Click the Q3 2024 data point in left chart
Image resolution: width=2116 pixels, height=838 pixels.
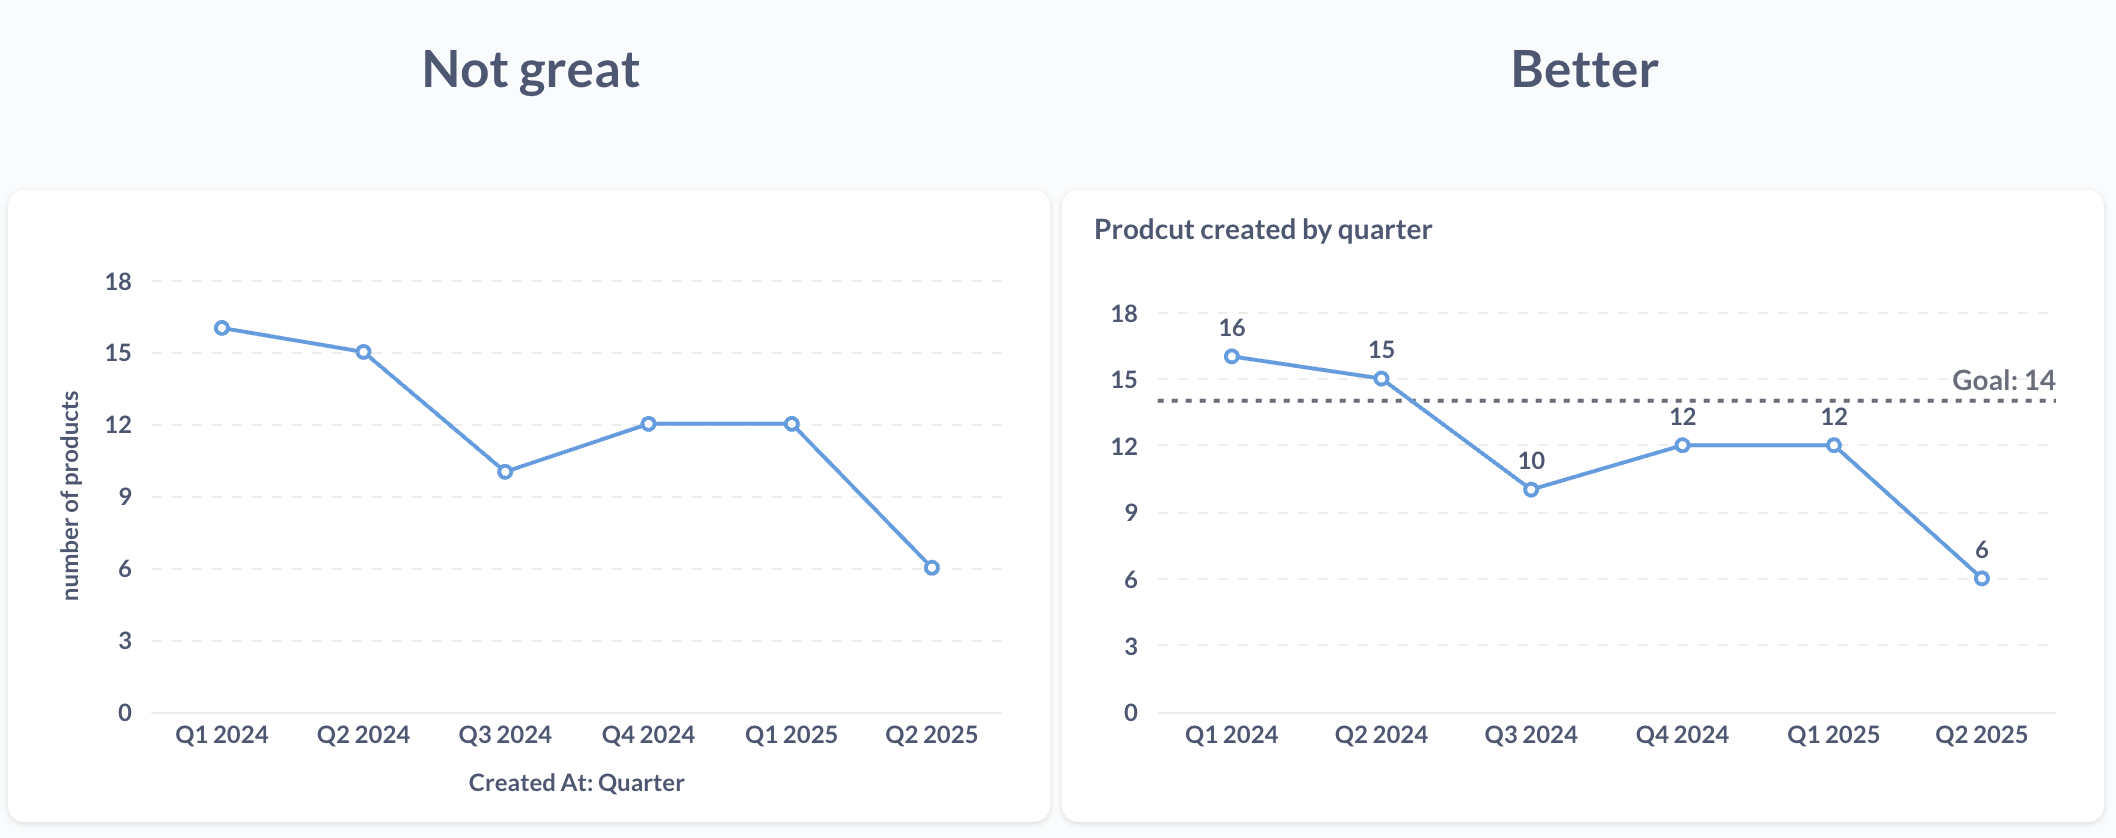click(505, 472)
